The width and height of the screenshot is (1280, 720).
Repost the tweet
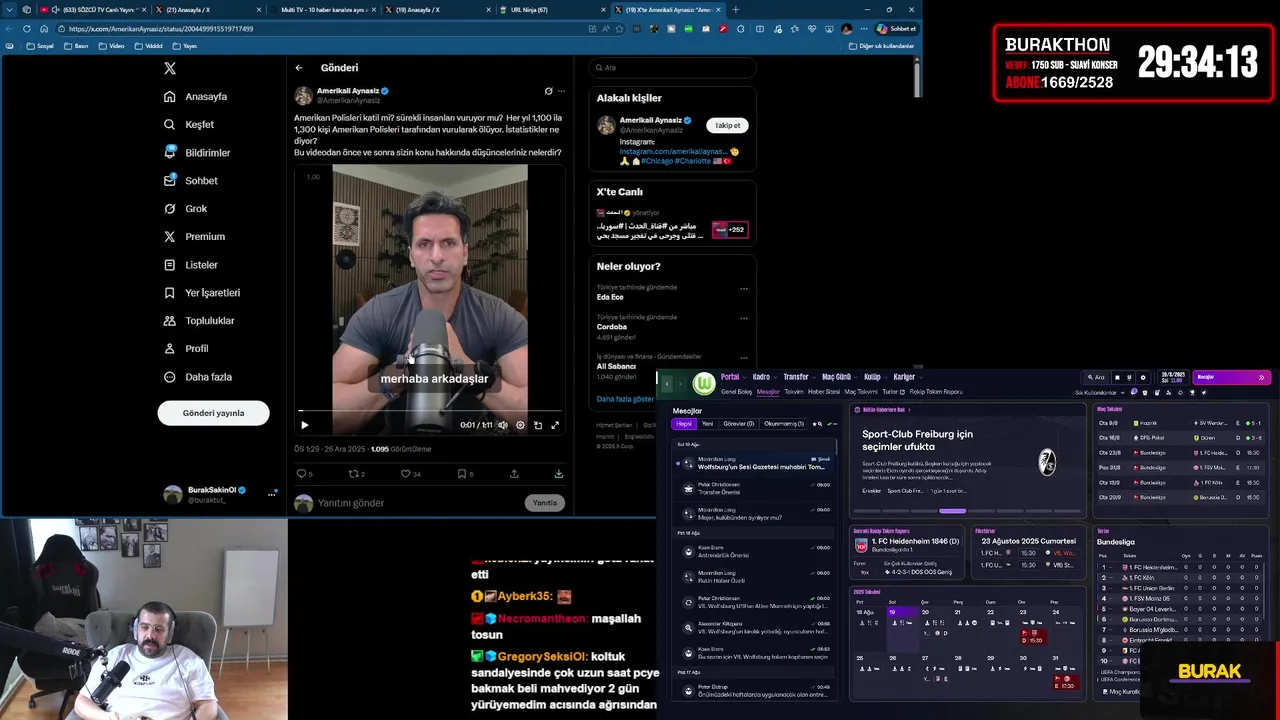(x=355, y=474)
